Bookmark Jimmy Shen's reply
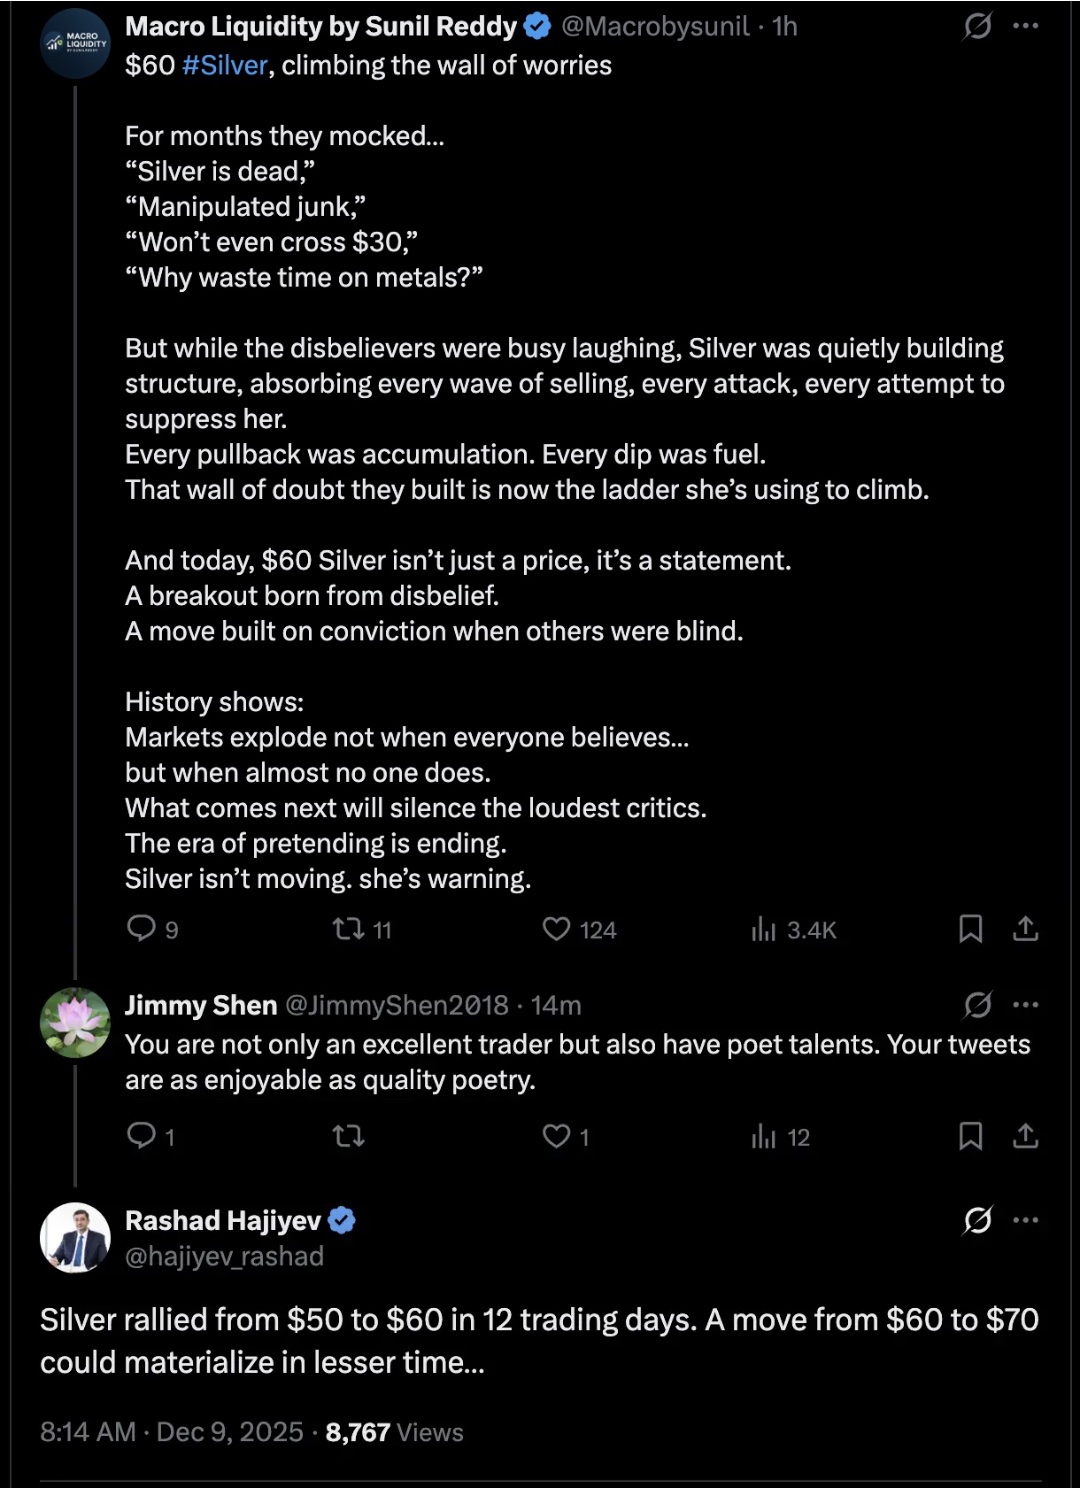 pyautogui.click(x=970, y=1136)
